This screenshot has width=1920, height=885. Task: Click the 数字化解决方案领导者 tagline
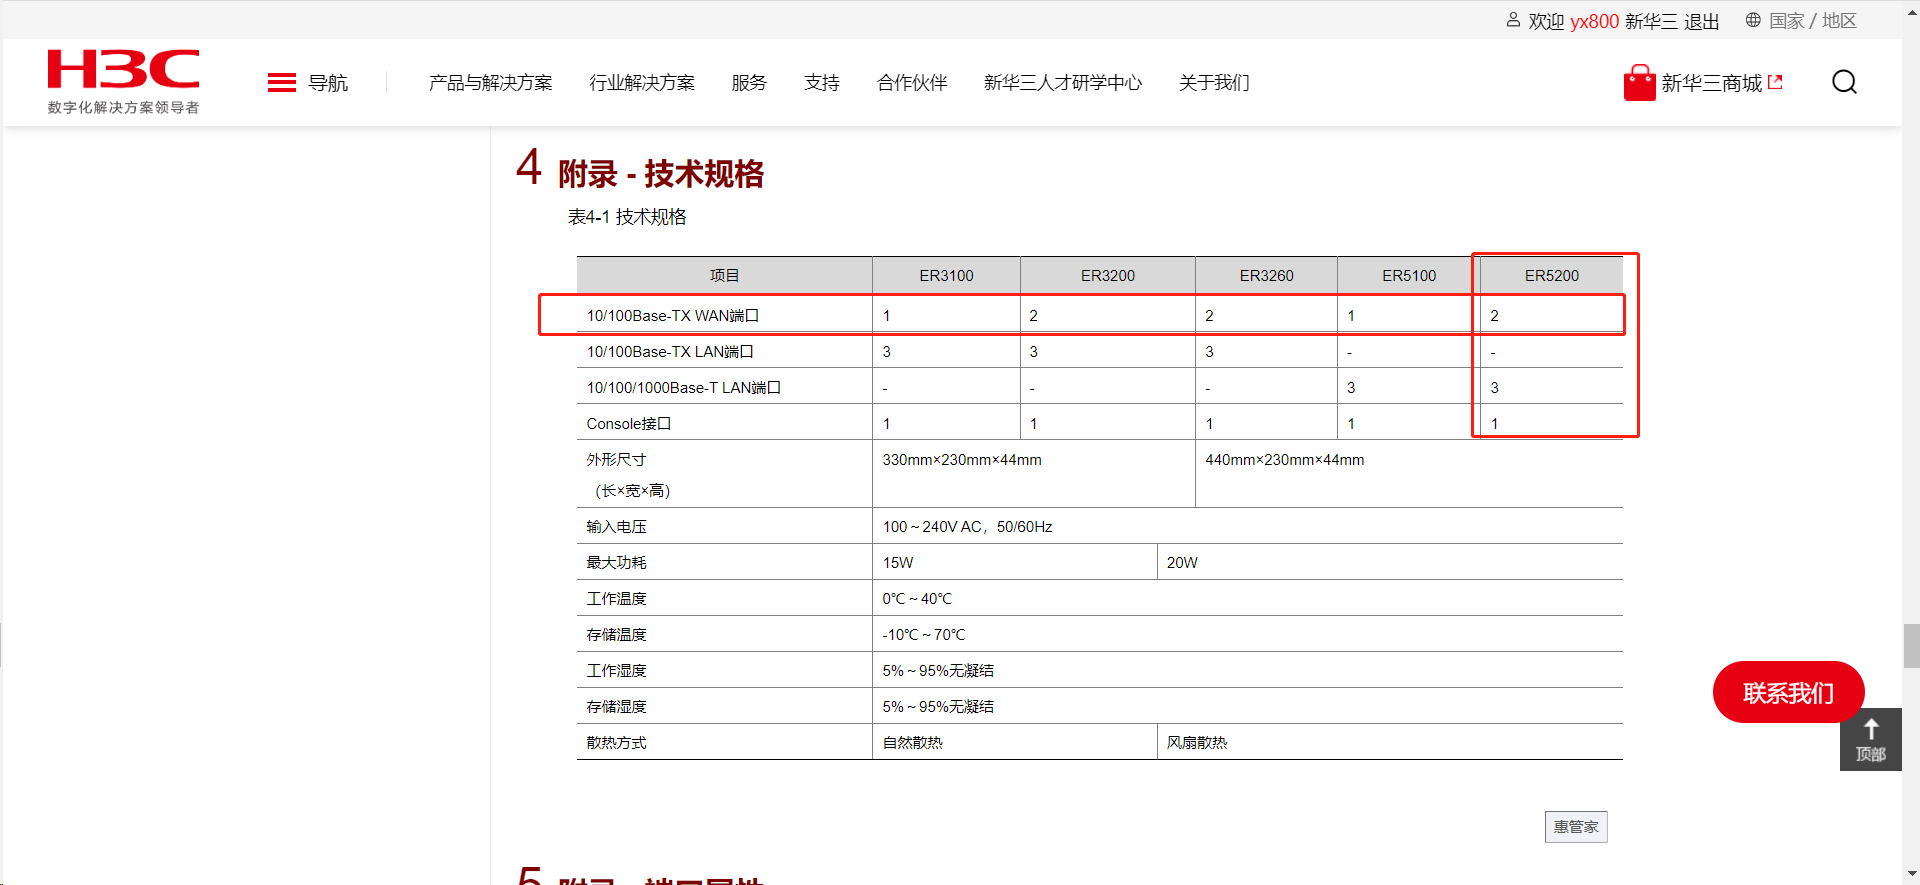(x=123, y=107)
